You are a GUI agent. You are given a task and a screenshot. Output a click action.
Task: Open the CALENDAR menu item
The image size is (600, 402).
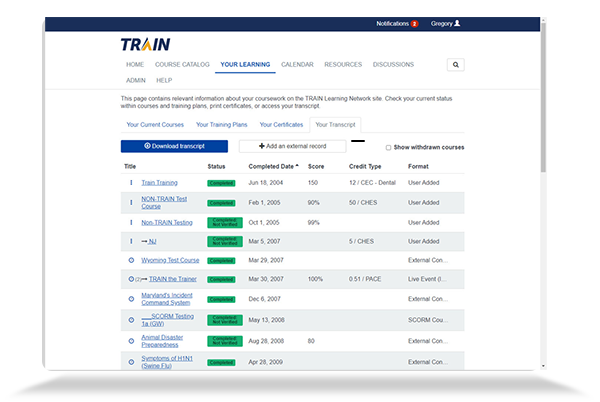coord(297,64)
